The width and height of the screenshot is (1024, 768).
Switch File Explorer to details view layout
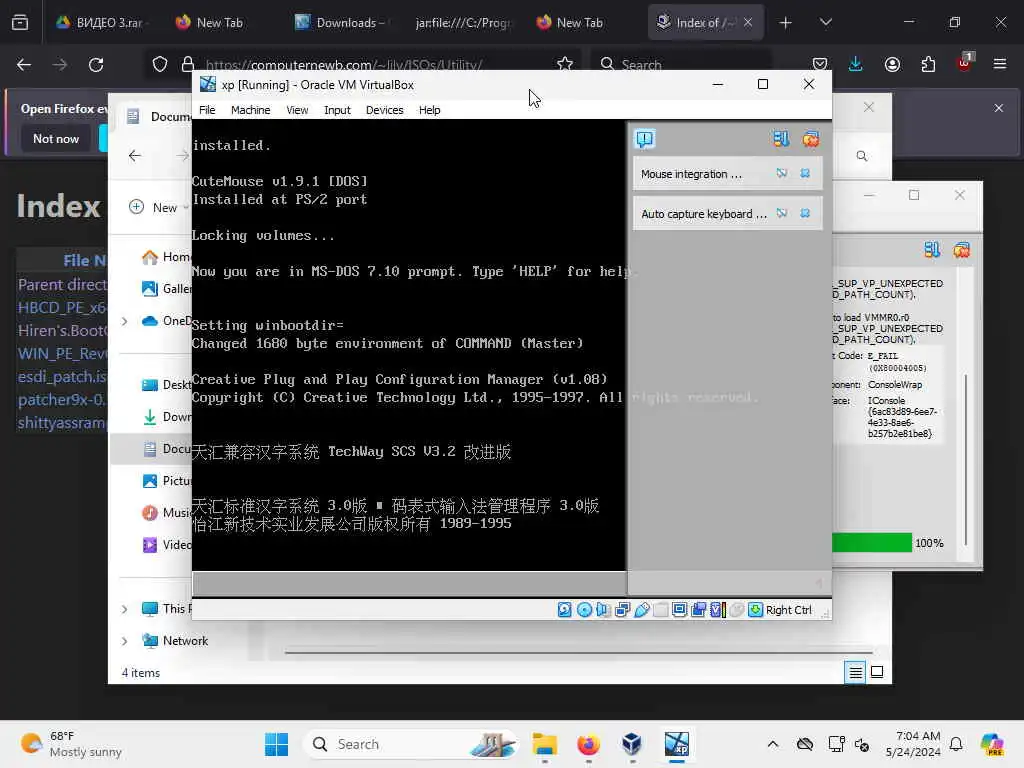point(855,672)
